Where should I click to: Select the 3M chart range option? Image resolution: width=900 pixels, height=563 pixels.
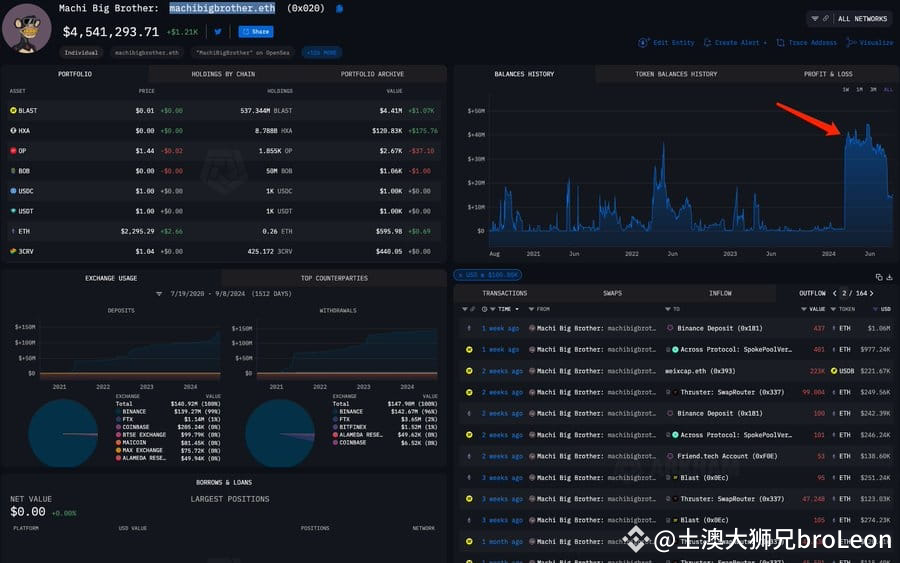coord(872,90)
